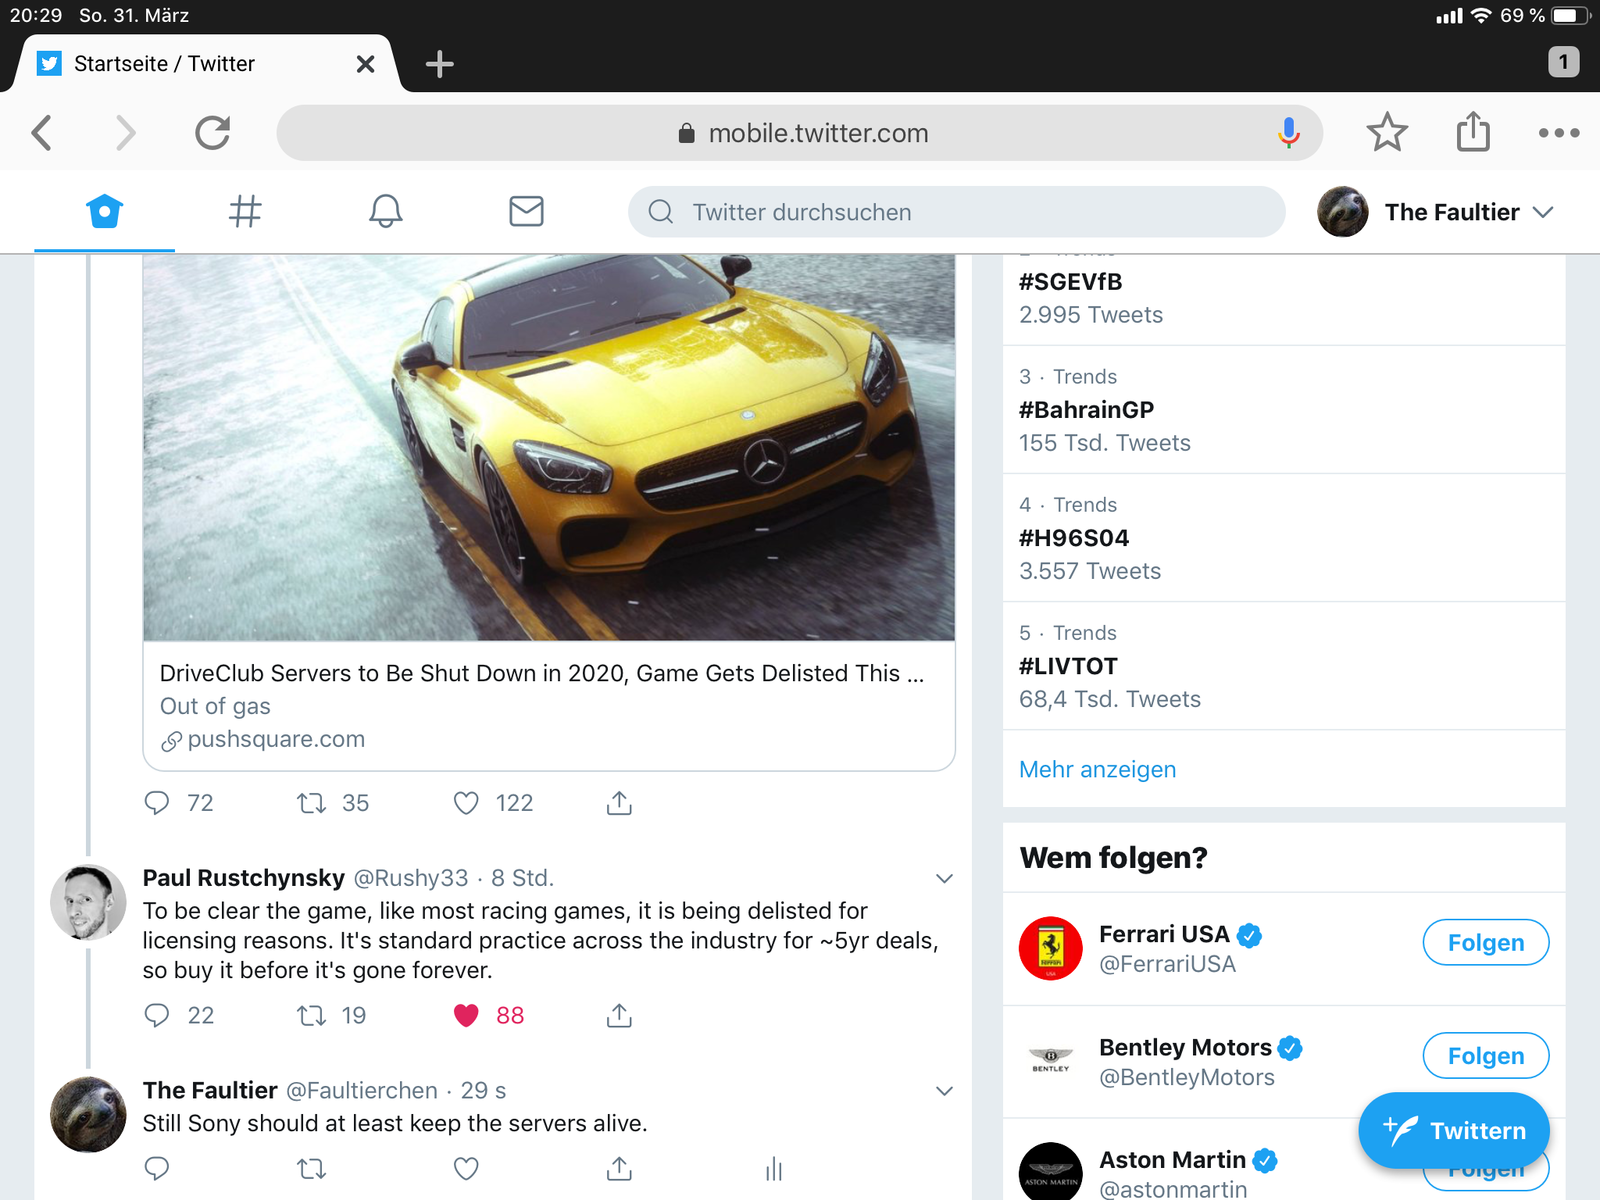Open the Notifications bell tab

pyautogui.click(x=385, y=211)
